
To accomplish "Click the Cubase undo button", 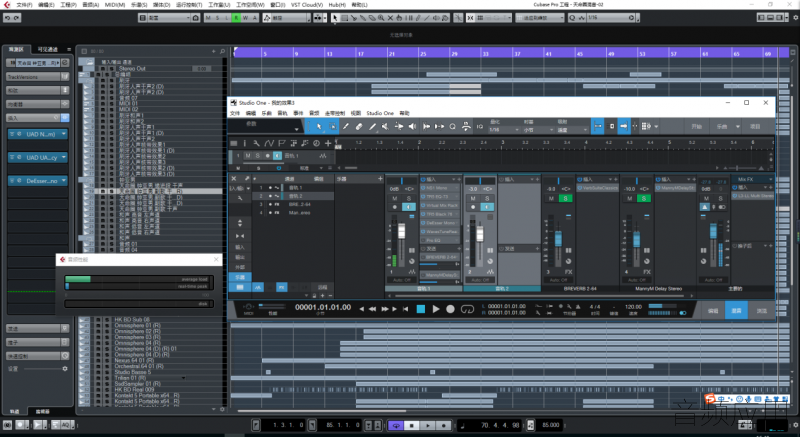I will tap(8, 18).
